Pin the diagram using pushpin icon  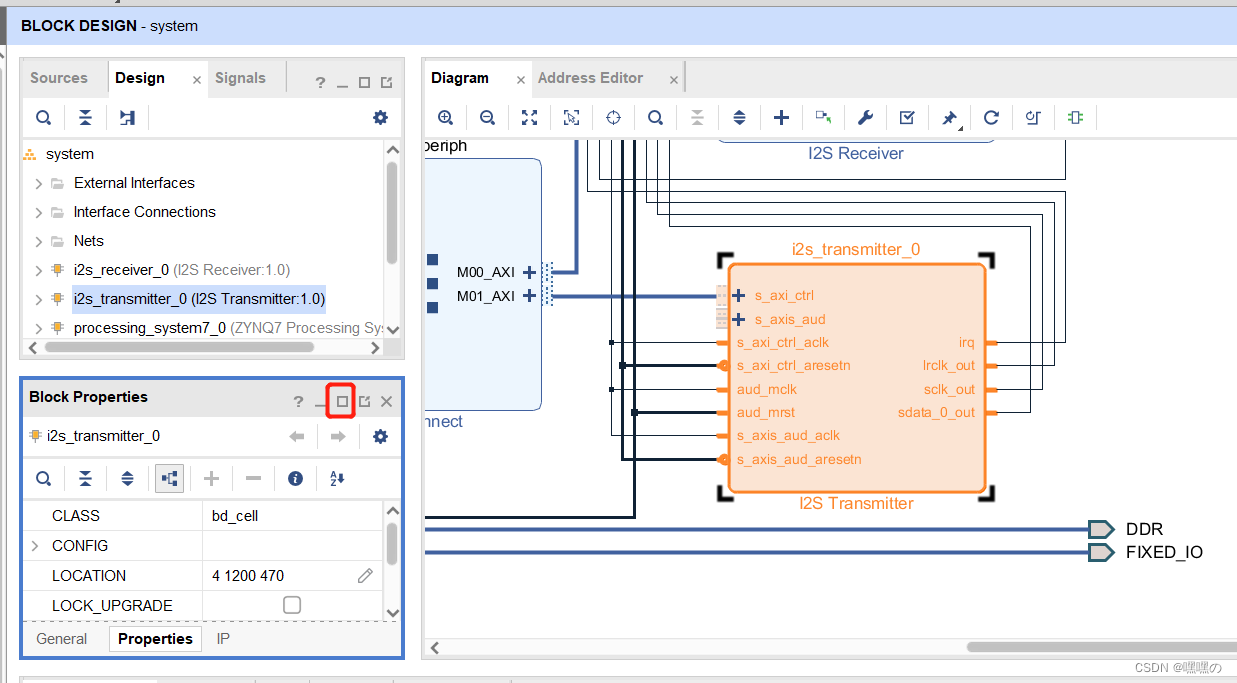click(x=949, y=117)
